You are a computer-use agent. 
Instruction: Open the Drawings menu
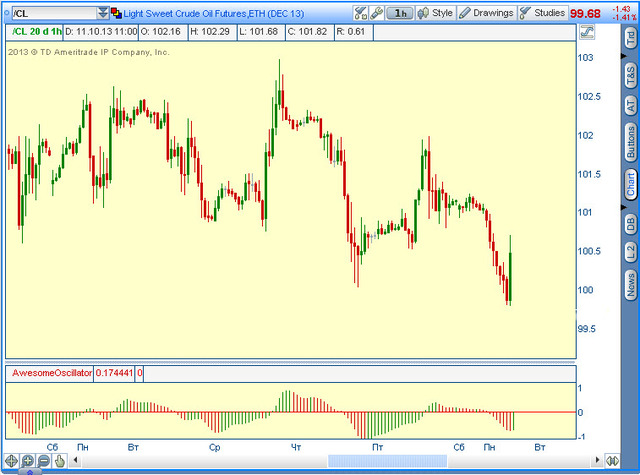point(487,13)
